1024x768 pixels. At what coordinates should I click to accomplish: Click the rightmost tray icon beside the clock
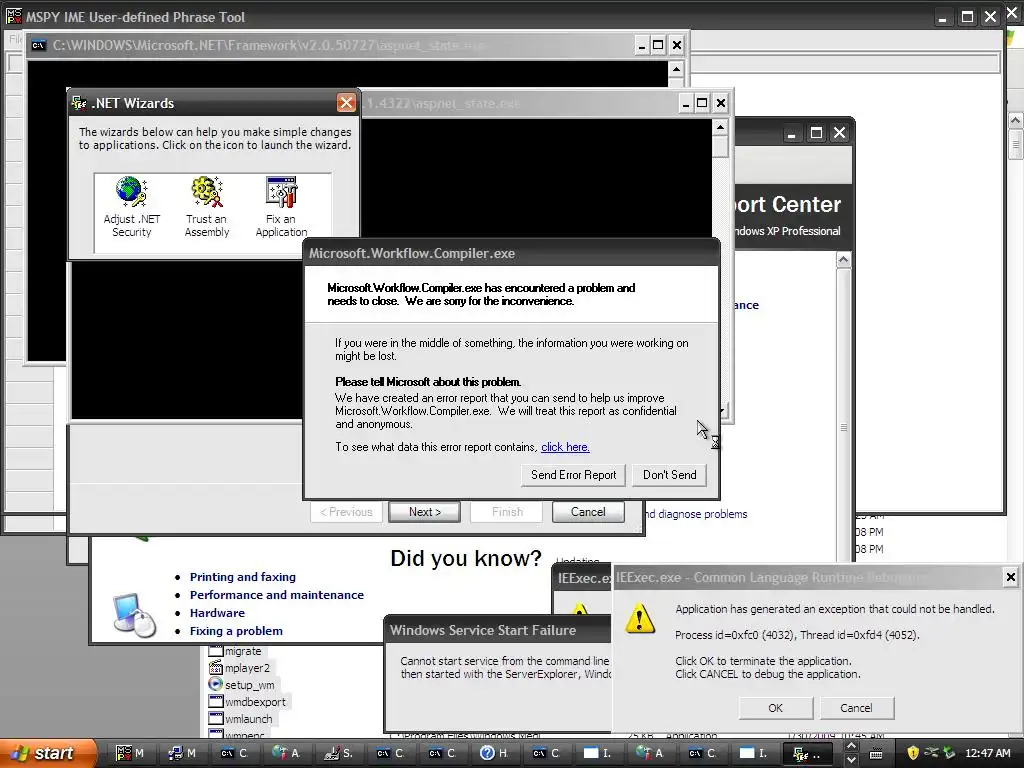coord(949,753)
